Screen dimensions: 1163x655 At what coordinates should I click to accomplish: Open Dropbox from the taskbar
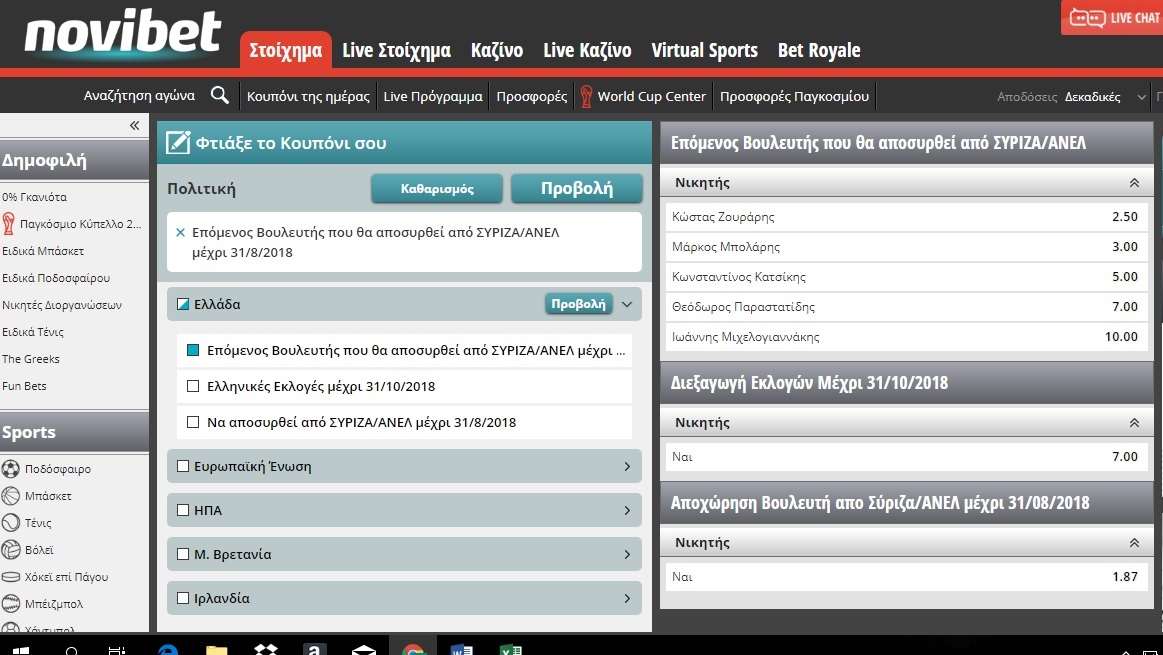tap(266, 650)
